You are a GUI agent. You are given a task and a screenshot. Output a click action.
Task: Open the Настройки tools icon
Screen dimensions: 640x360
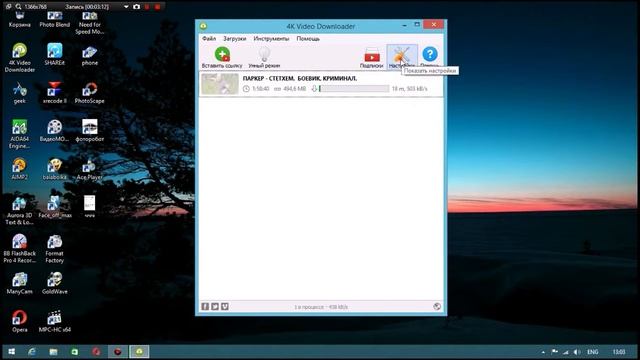point(402,57)
